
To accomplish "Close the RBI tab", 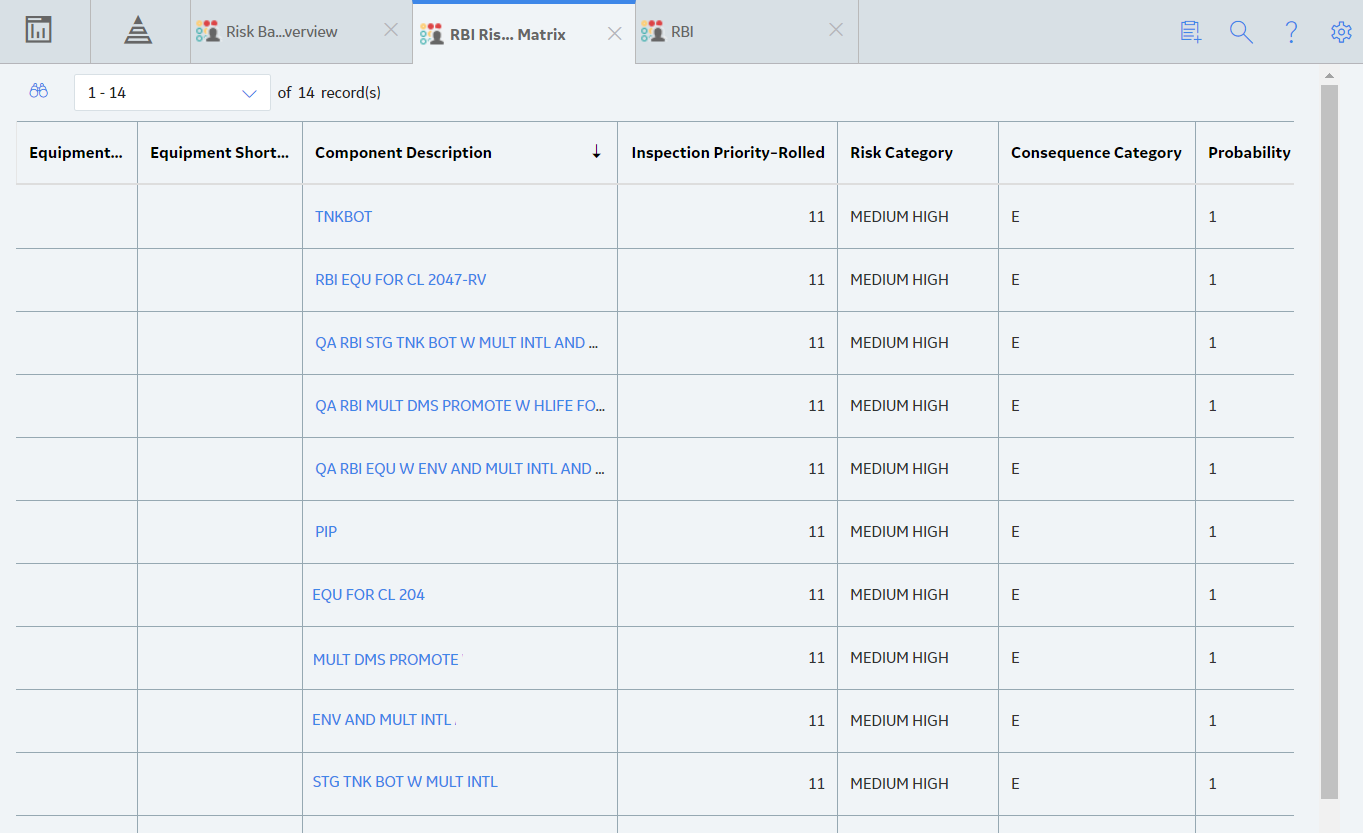I will 836,30.
